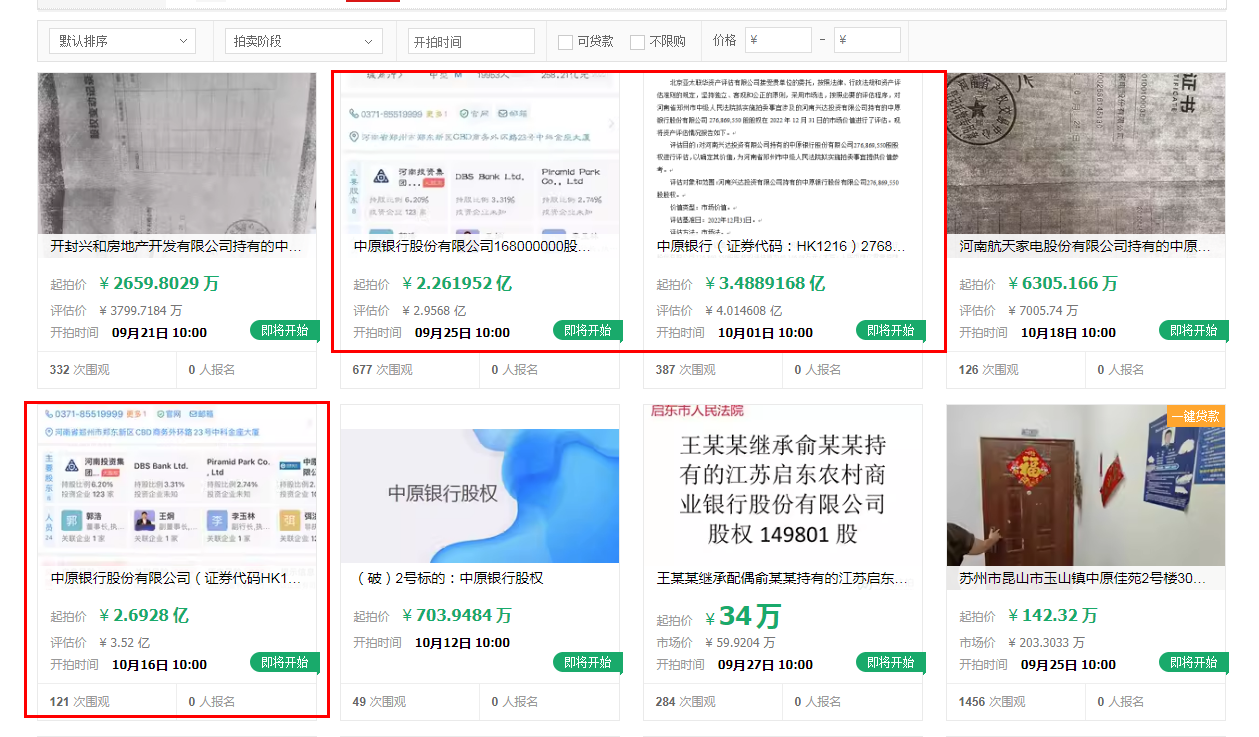Enable the 可贷款 checkbox
1259x737 pixels.
click(x=565, y=42)
